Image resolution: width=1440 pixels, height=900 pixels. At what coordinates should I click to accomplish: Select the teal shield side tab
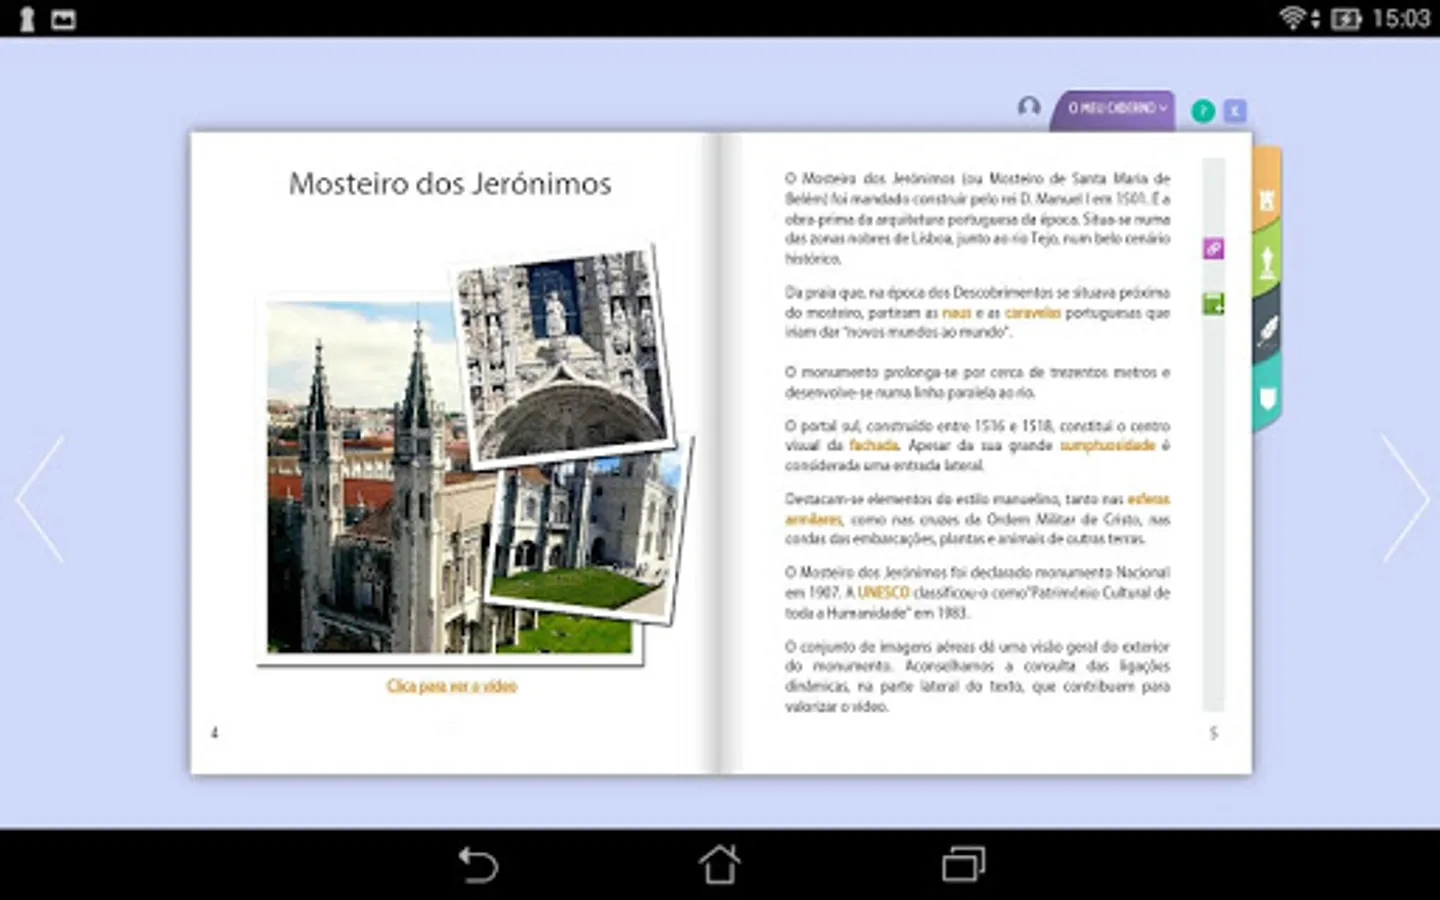click(1266, 399)
